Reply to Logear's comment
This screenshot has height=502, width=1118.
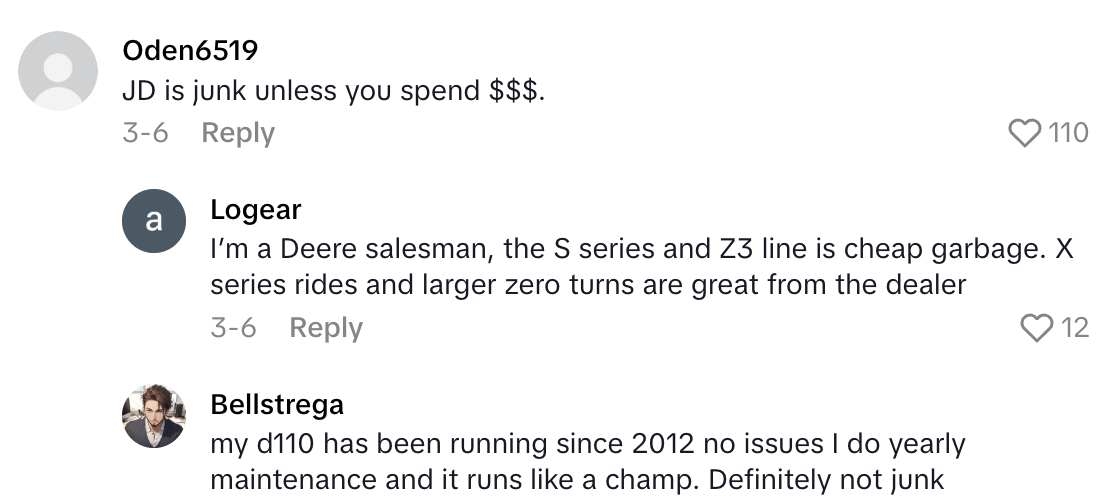[x=326, y=327]
